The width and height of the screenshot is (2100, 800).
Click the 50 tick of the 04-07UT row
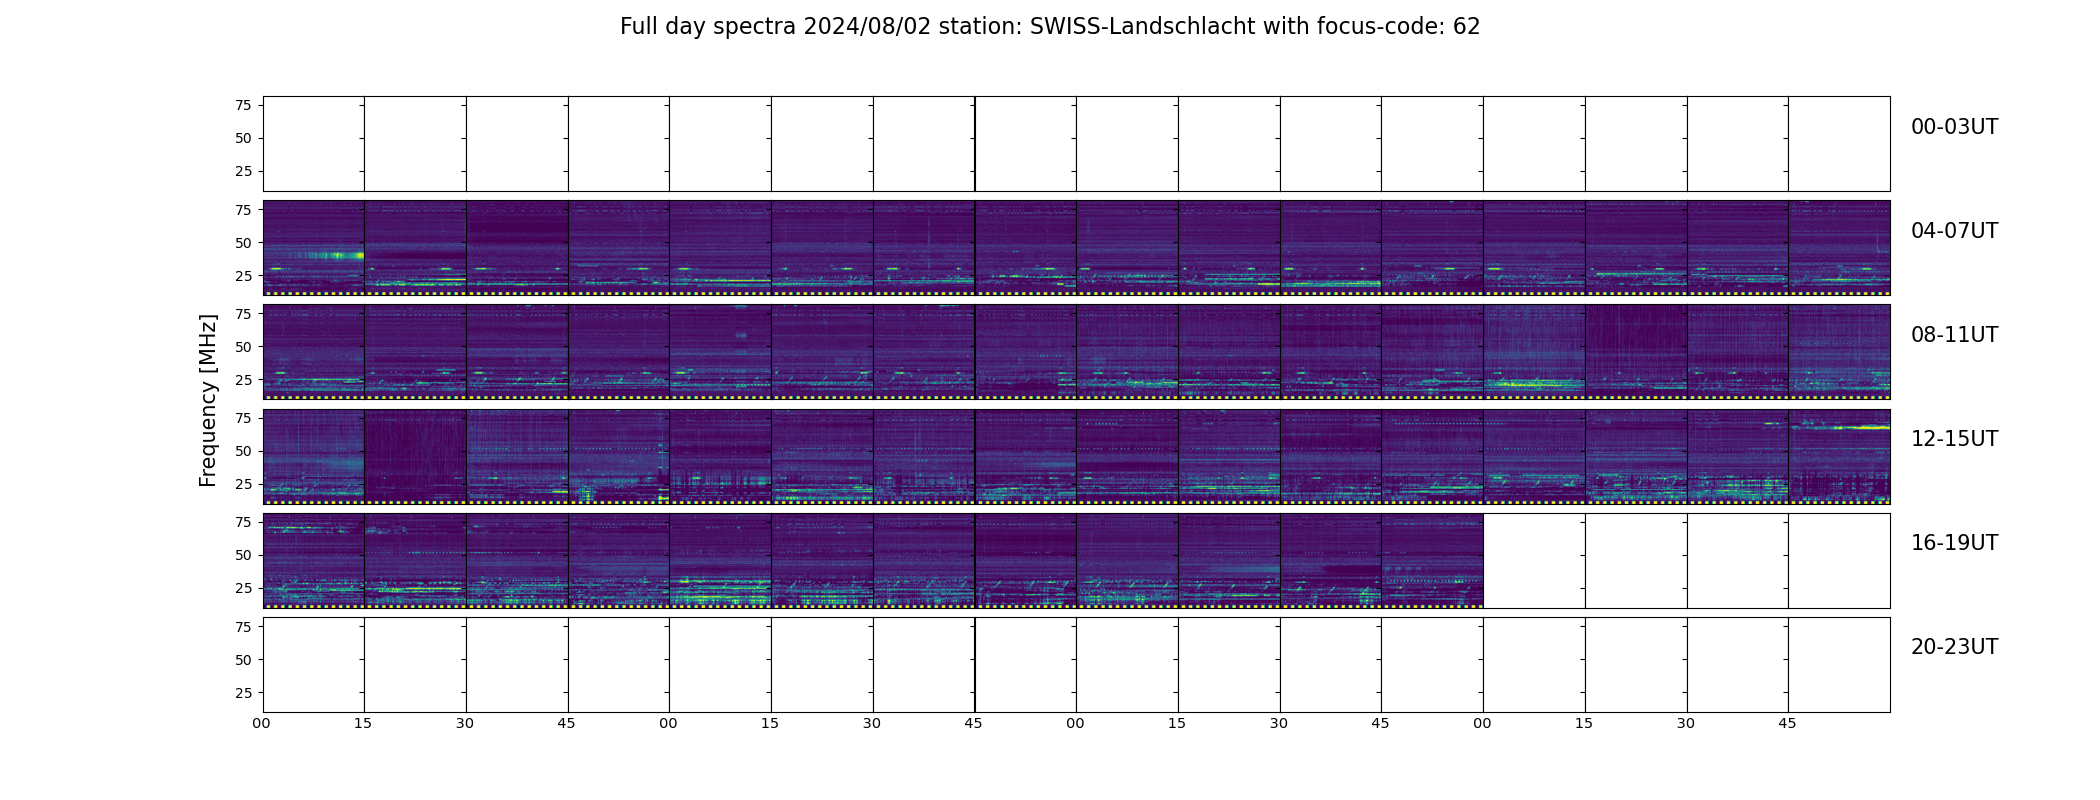tap(243, 242)
